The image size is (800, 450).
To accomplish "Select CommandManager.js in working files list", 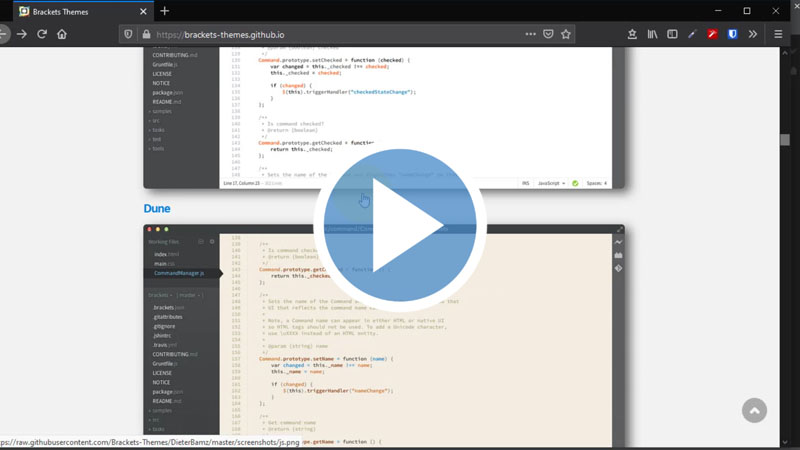I will click(x=179, y=273).
